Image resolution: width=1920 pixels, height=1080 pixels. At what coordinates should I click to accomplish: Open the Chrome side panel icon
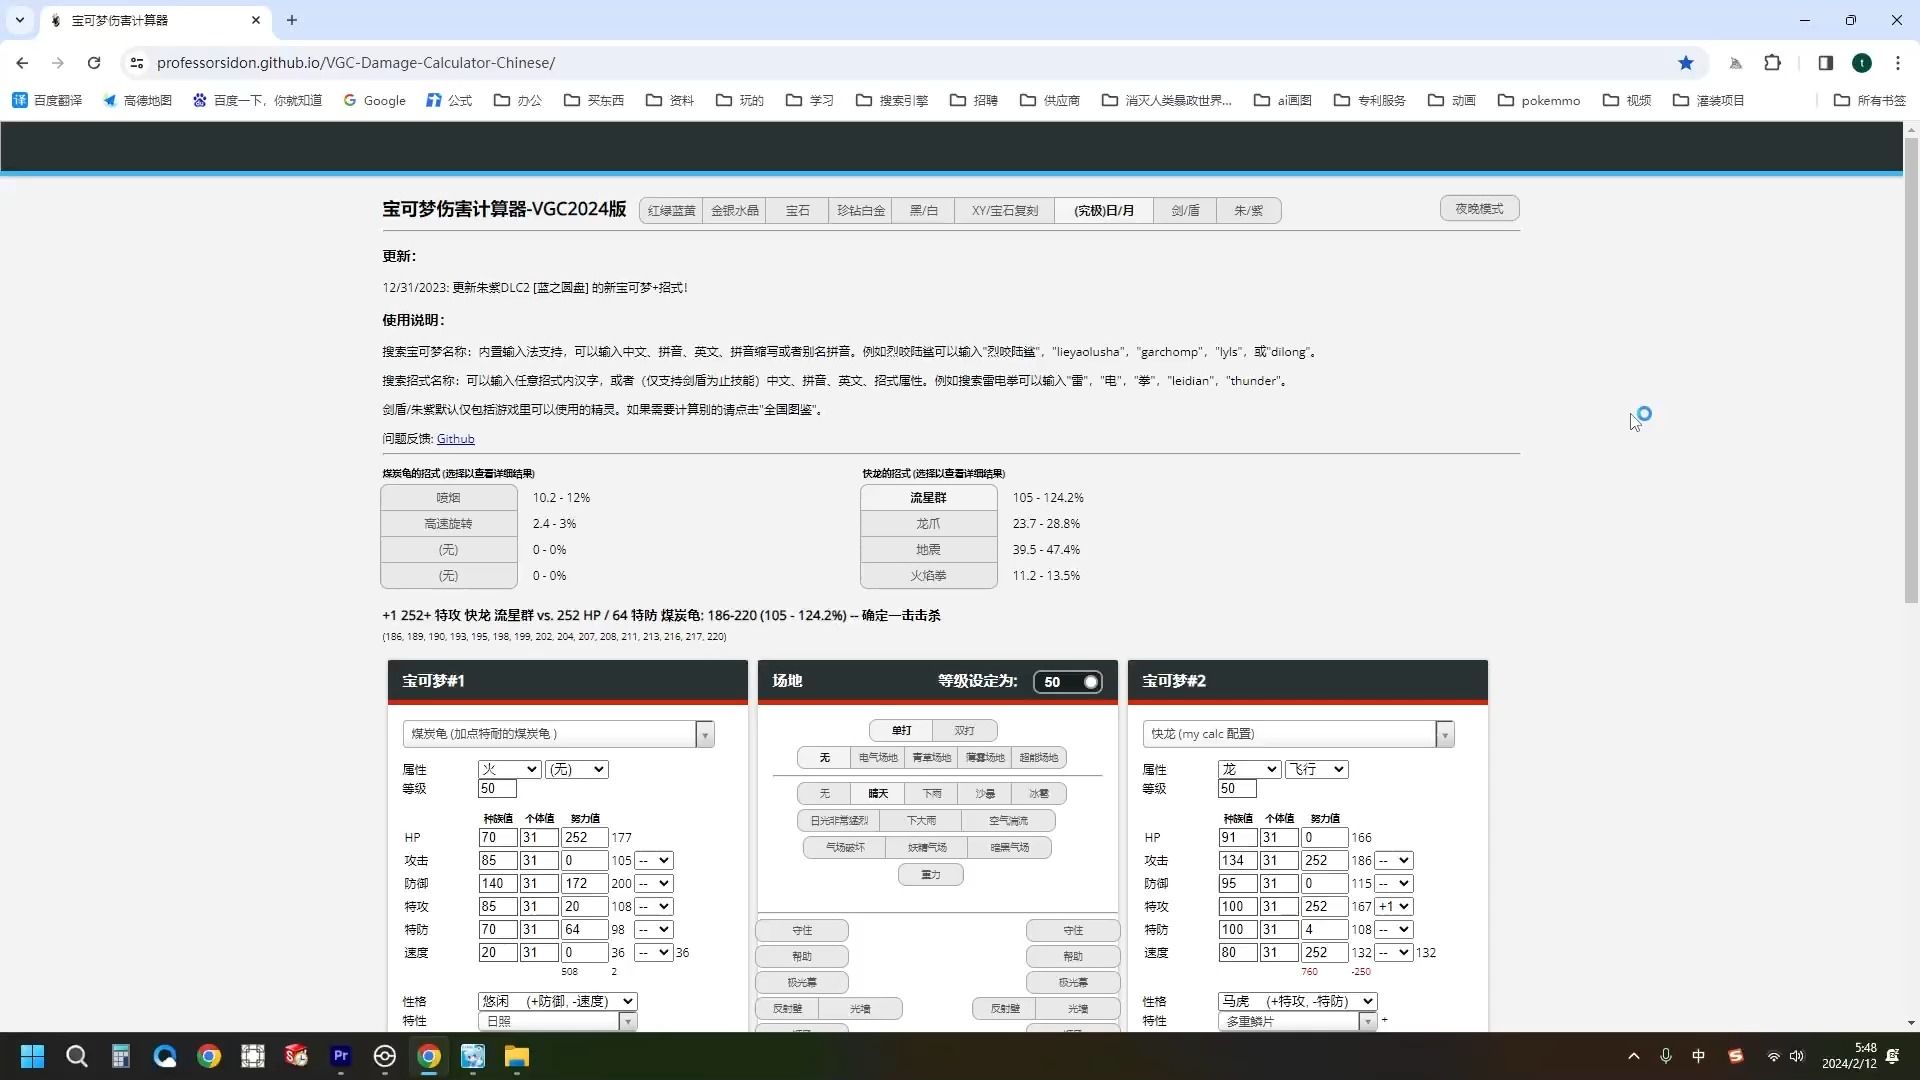coord(1825,63)
